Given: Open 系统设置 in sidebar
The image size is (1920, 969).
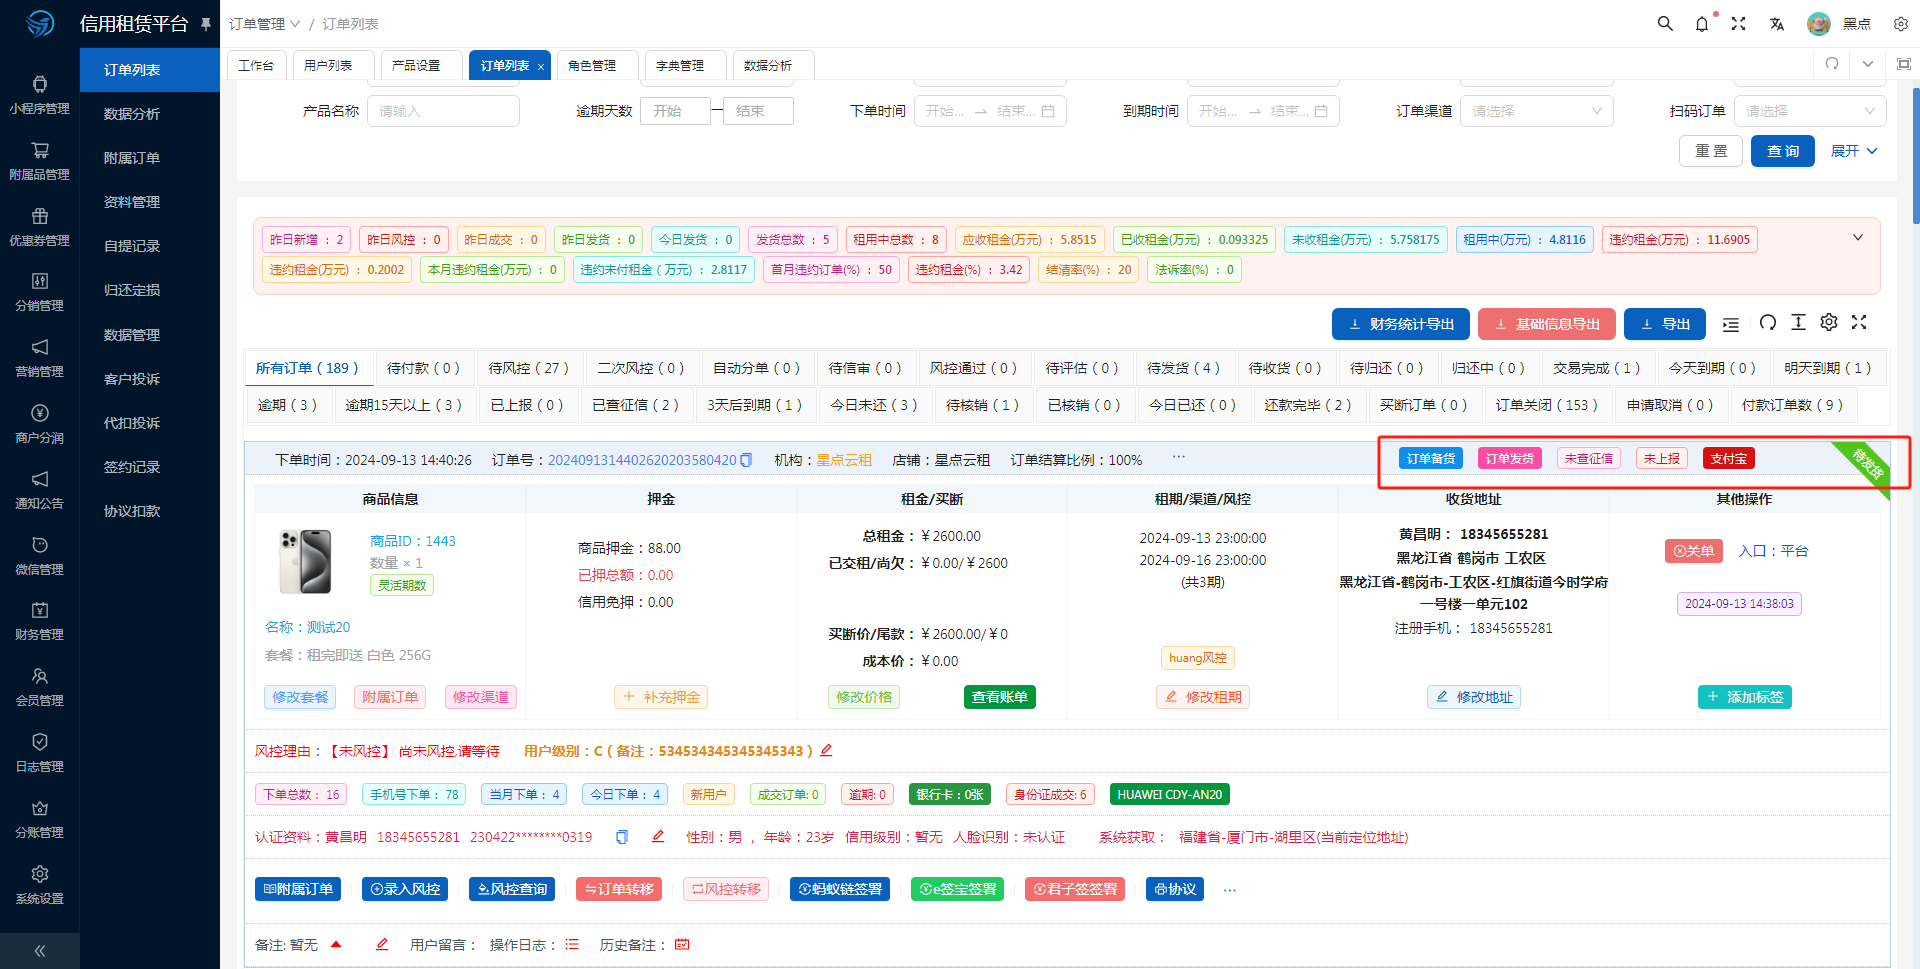Looking at the screenshot, I should pos(40,885).
